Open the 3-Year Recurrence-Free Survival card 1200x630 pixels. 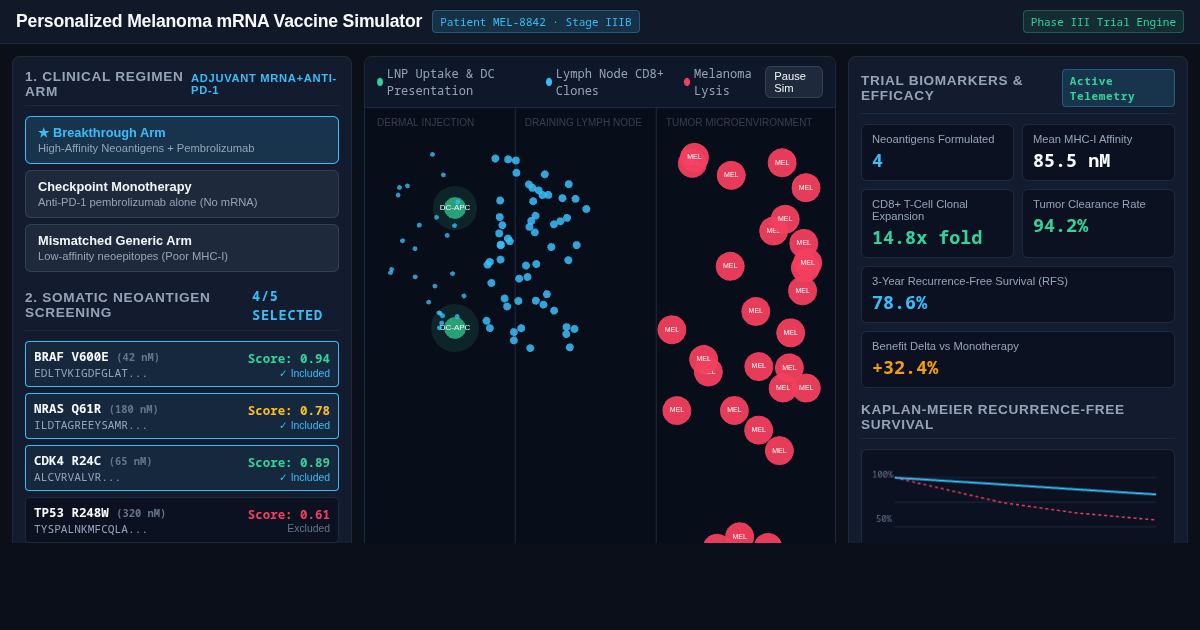[1018, 295]
